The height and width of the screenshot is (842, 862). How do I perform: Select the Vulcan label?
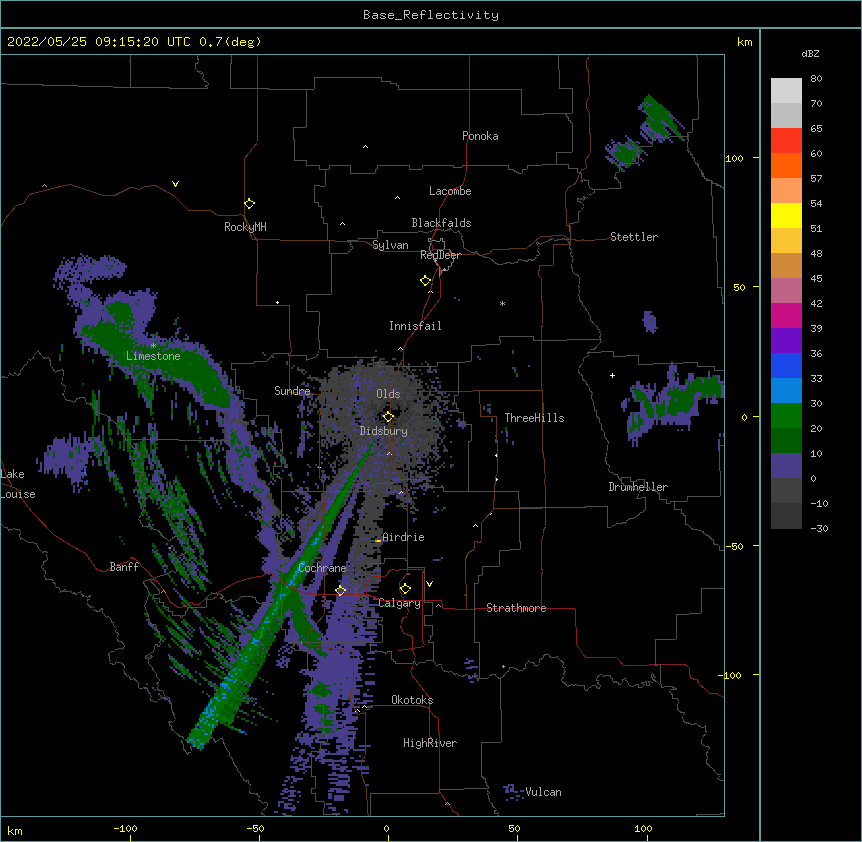543,792
